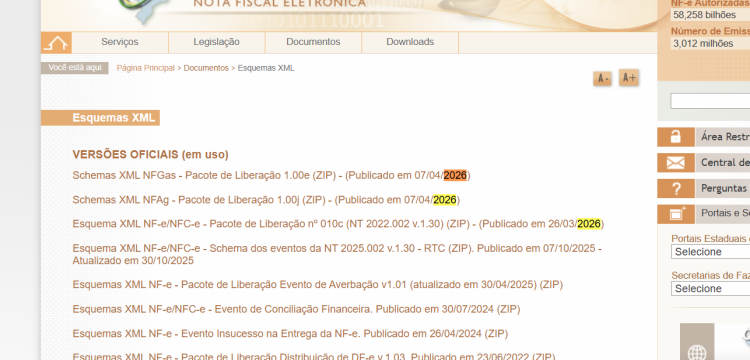The image size is (750, 360).
Task: Open the Downloads menu
Action: pyautogui.click(x=410, y=42)
